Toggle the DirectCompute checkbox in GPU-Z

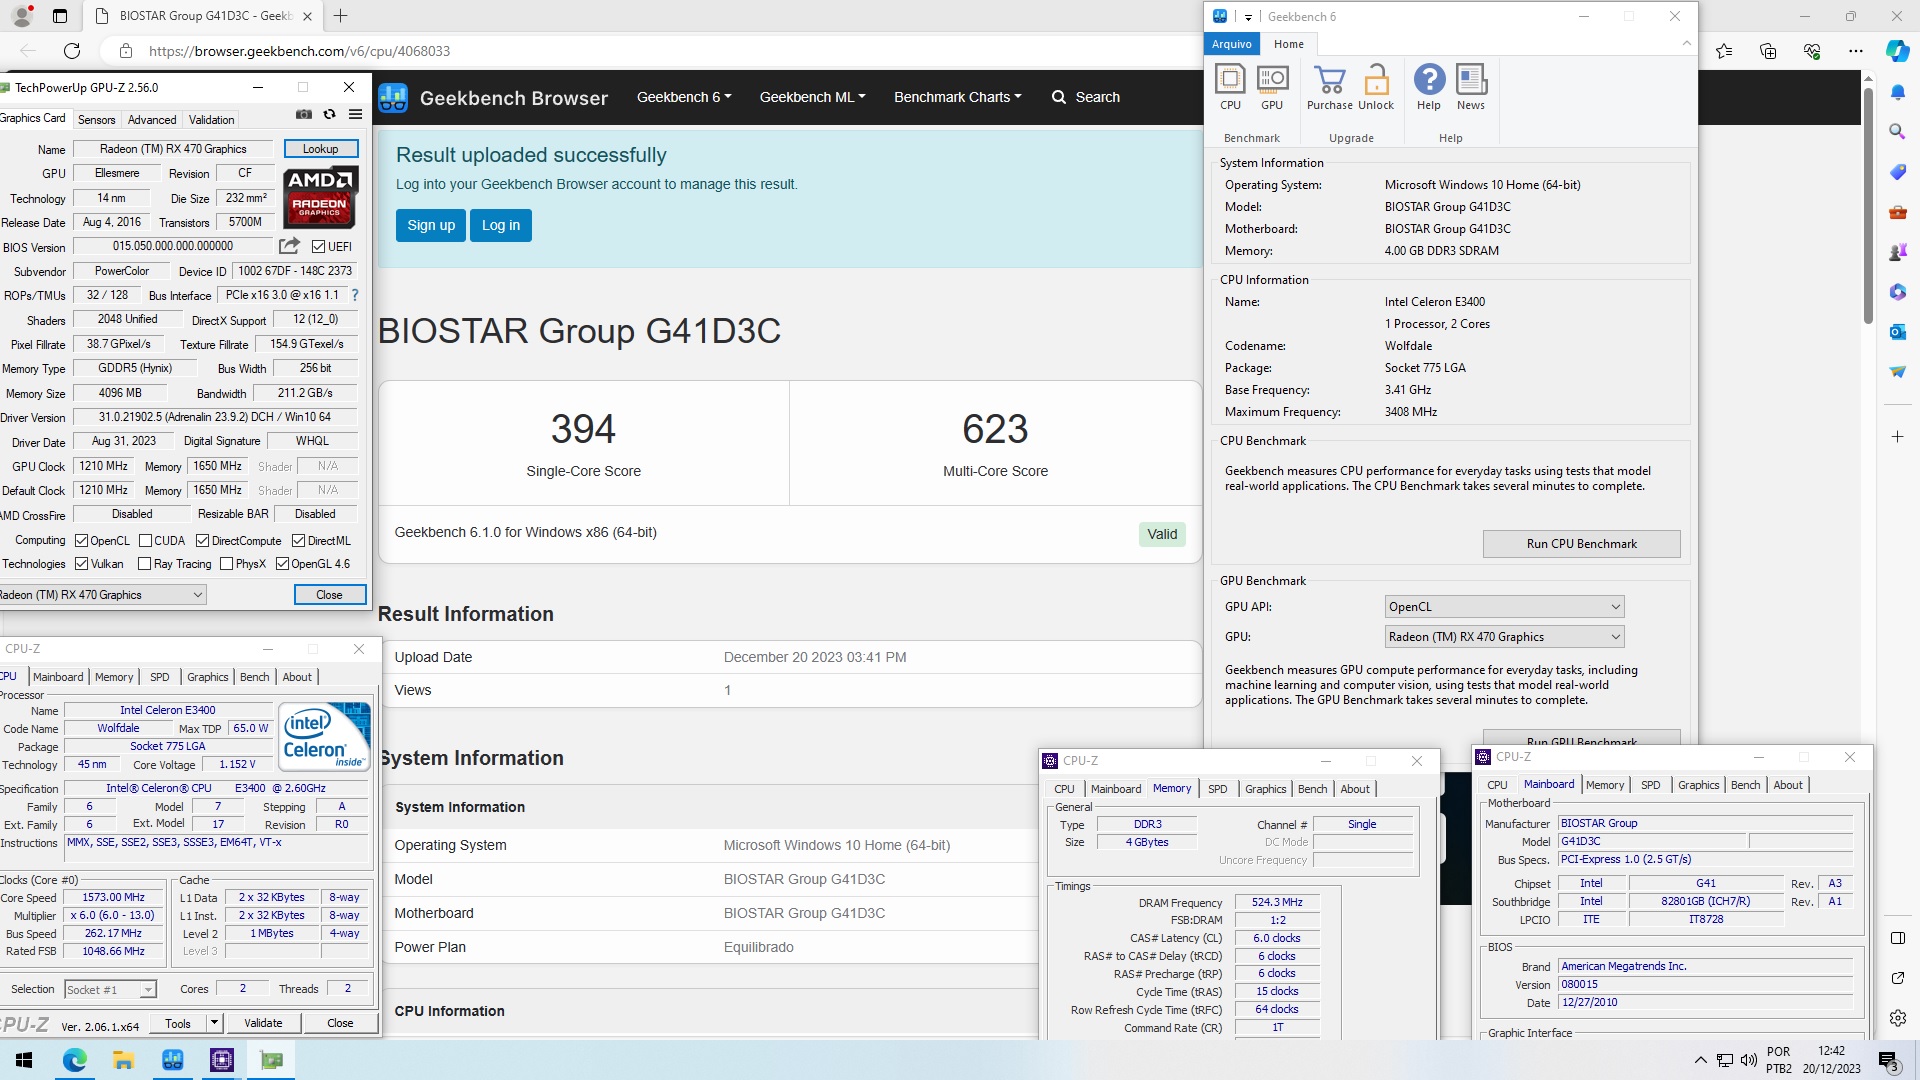coord(202,541)
